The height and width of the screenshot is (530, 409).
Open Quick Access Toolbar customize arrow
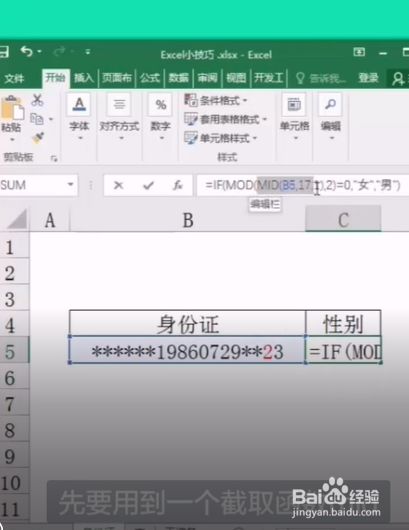coord(88,52)
